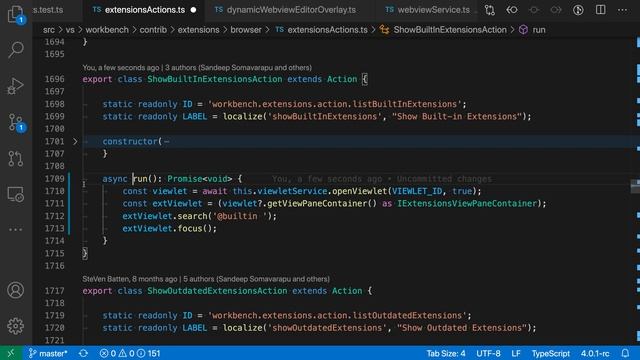Click the 'Show Built-in Extensions' label string
This screenshot has height=360, width=640.
tap(457, 117)
